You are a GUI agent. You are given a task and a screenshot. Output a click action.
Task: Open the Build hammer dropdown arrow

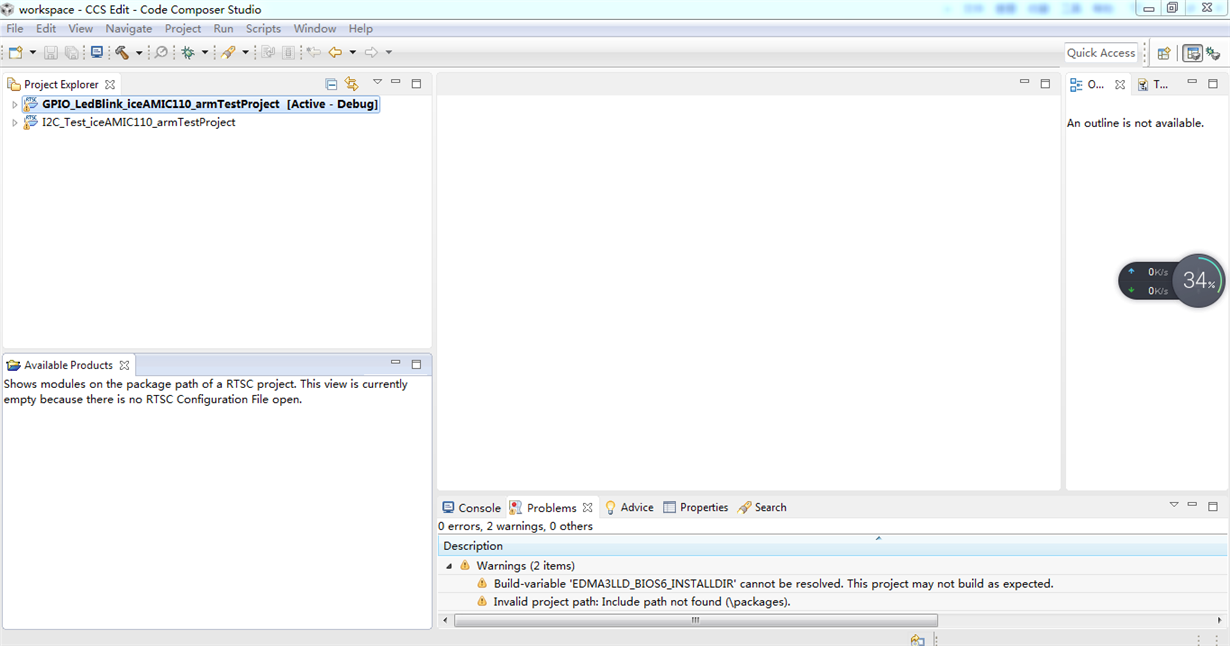139,52
